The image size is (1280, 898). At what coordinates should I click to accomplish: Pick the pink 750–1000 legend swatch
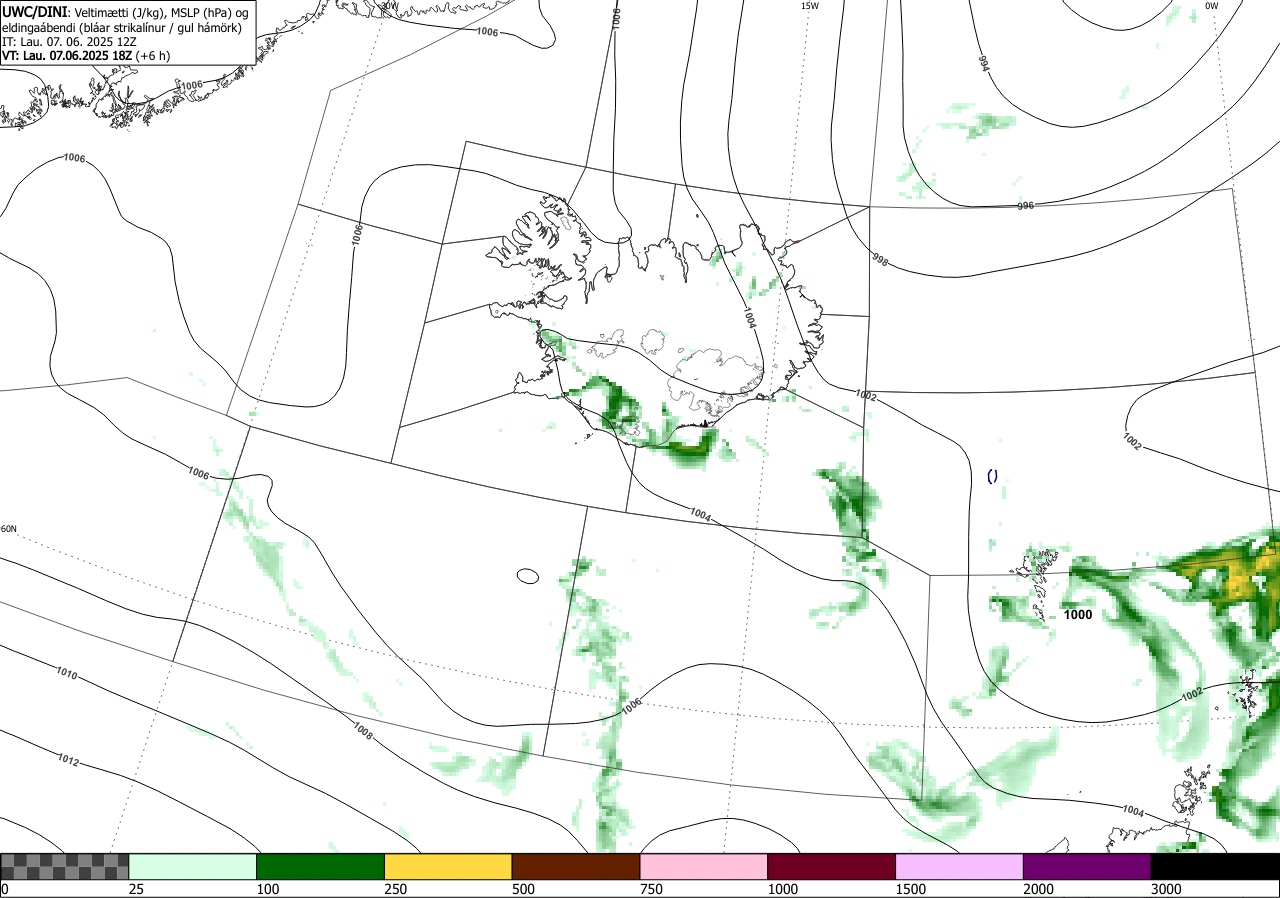(704, 866)
